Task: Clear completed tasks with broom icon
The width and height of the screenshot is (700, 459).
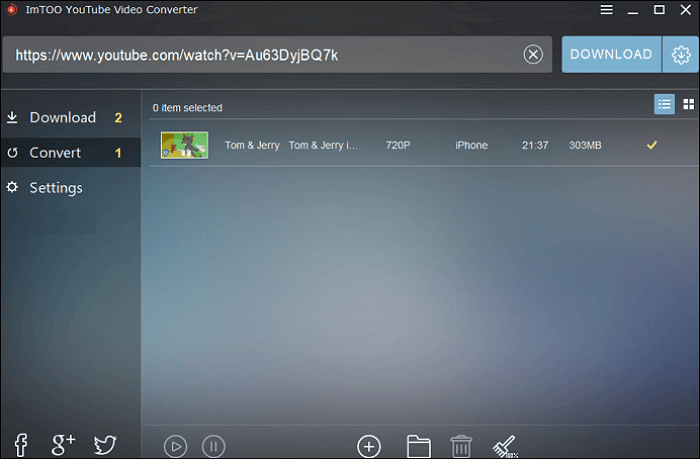Action: coord(504,446)
